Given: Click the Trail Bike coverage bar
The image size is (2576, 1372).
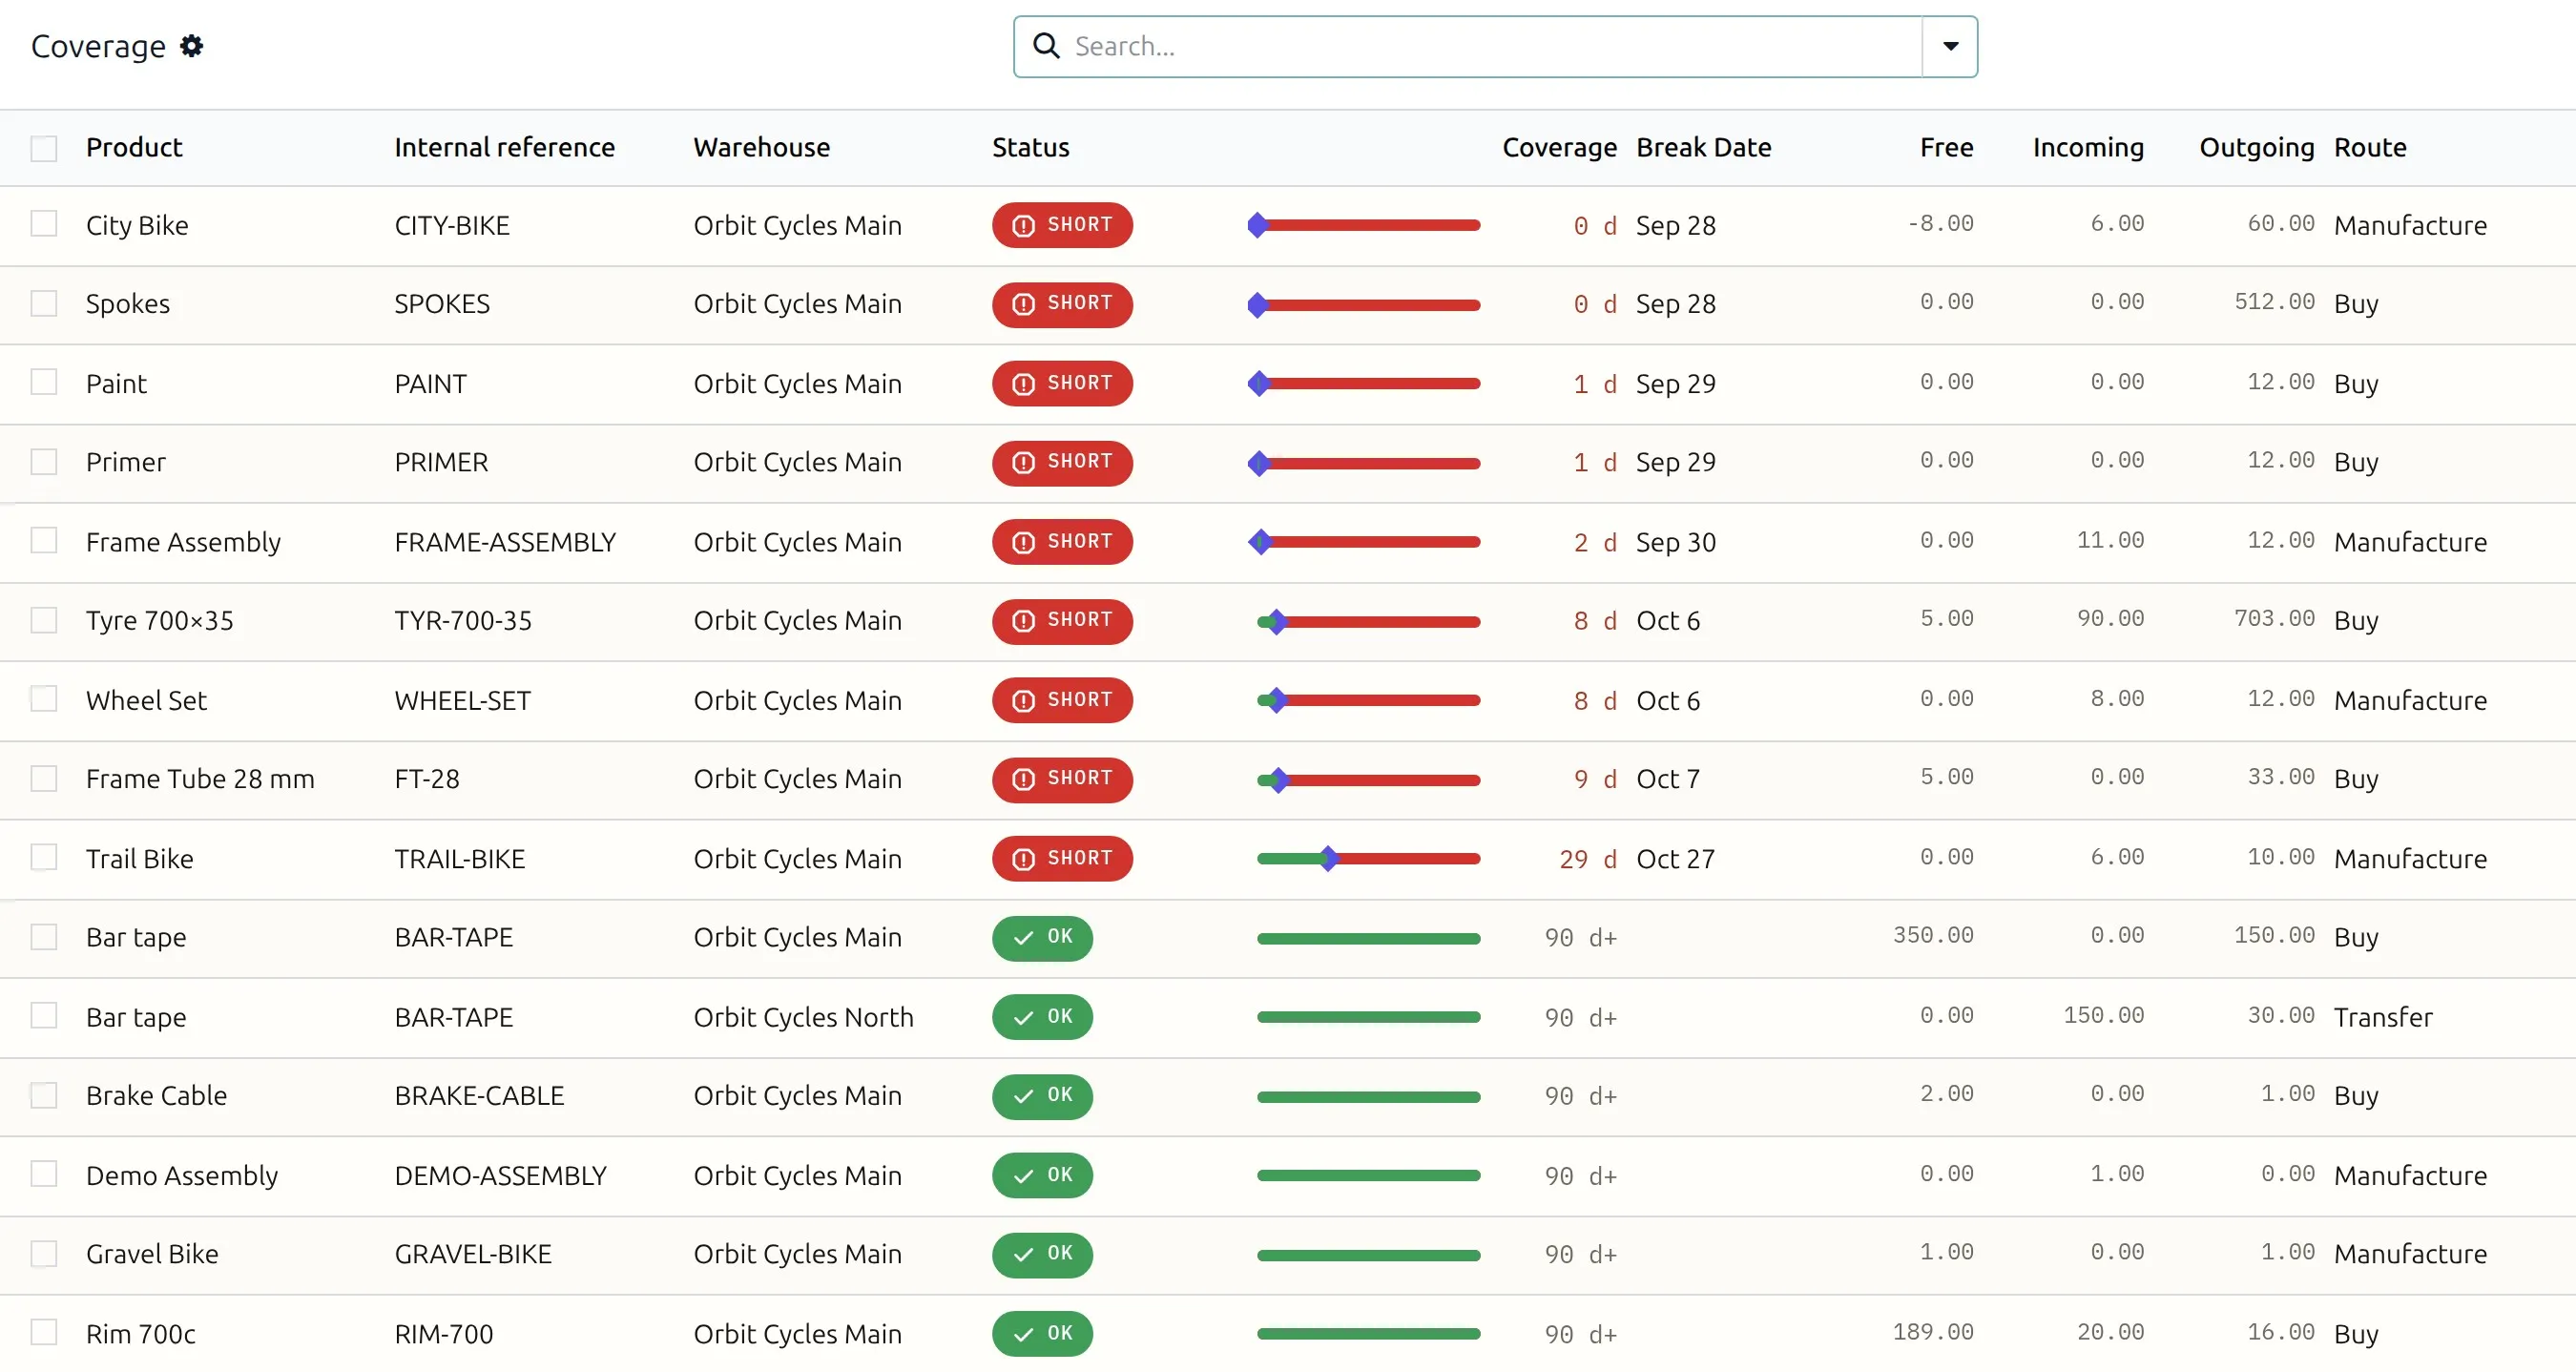Looking at the screenshot, I should click(x=1368, y=859).
